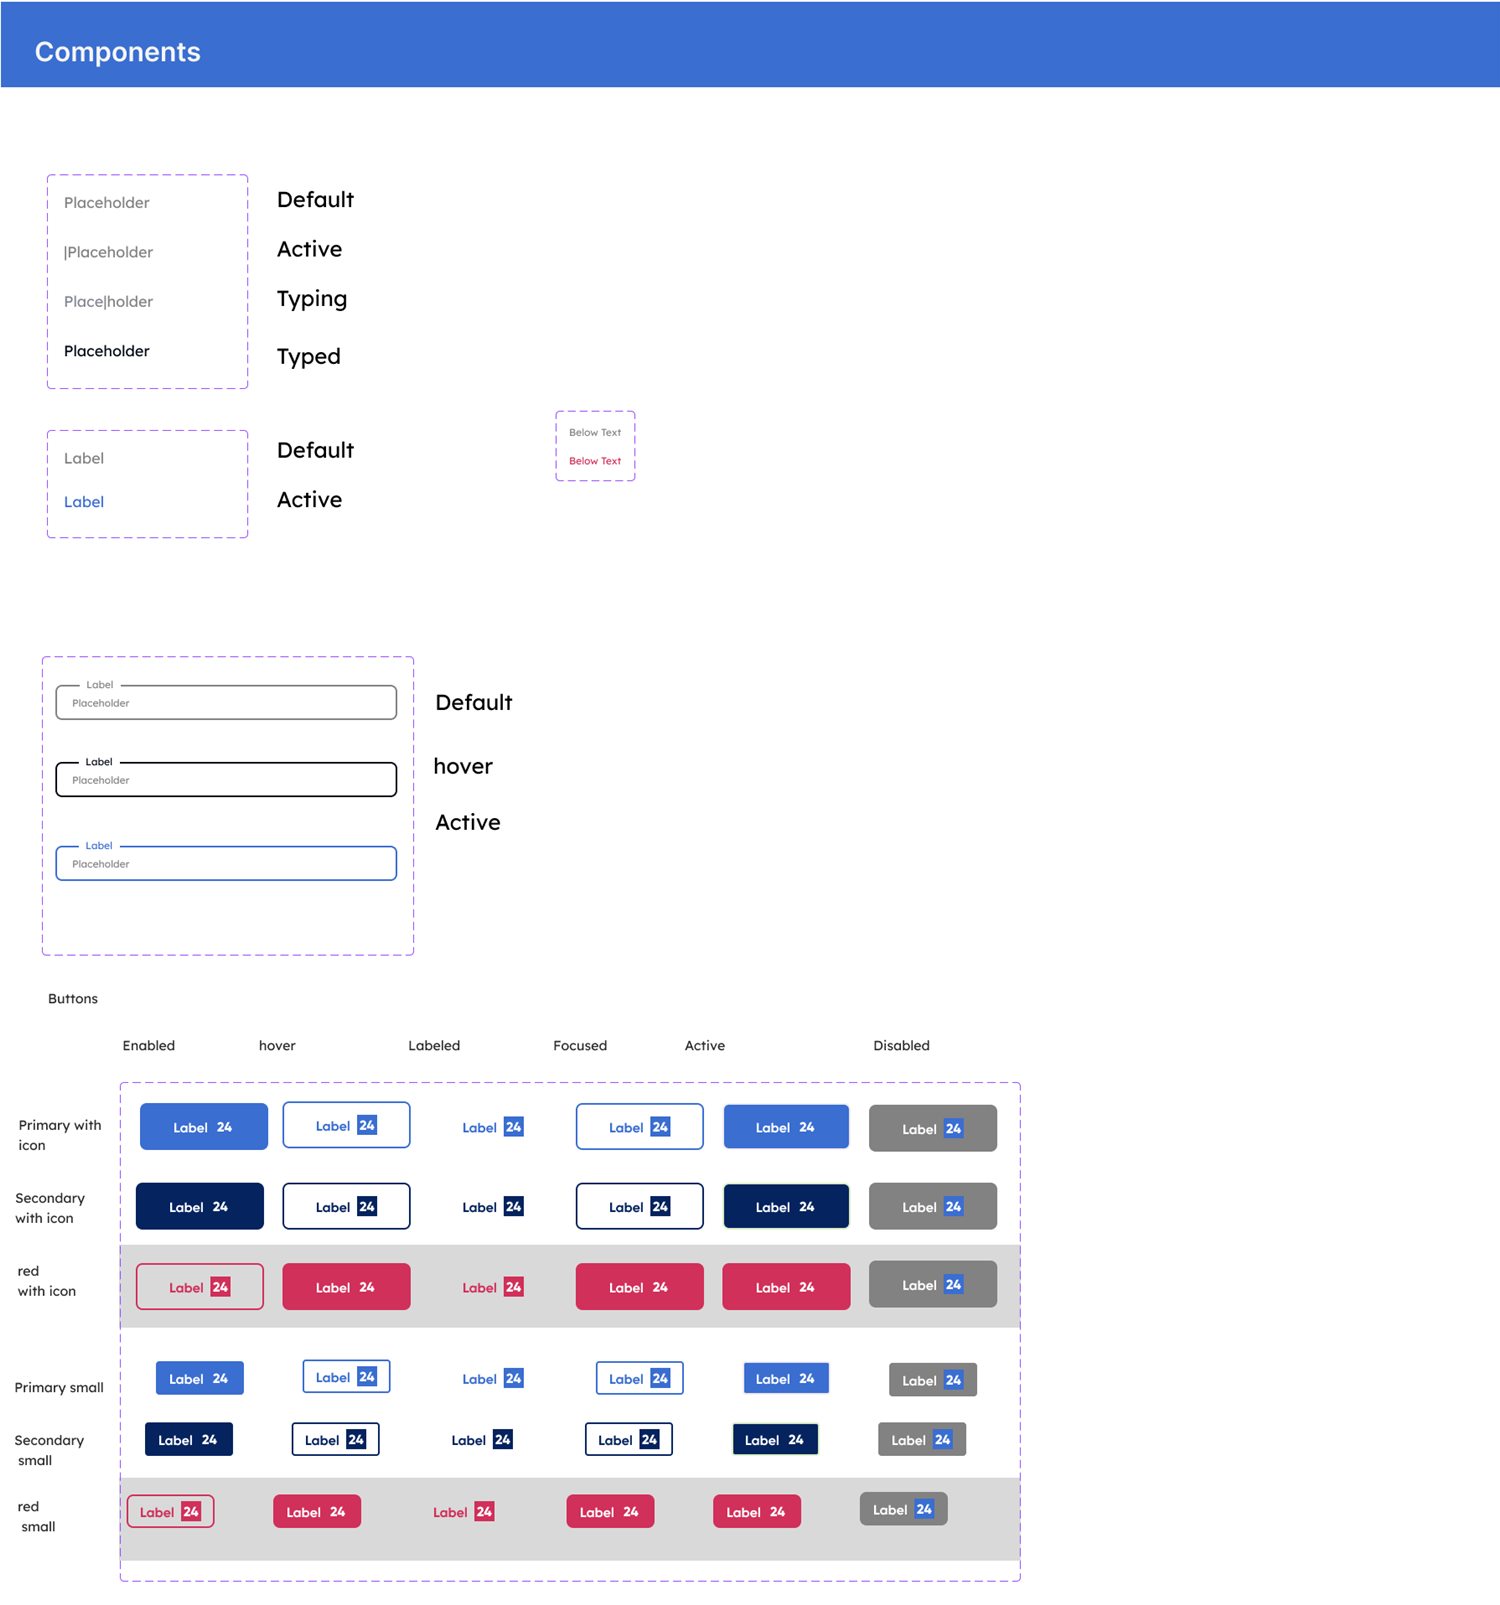Click the Secondary with icon Active navy button
The width and height of the screenshot is (1500, 1605).
click(786, 1206)
